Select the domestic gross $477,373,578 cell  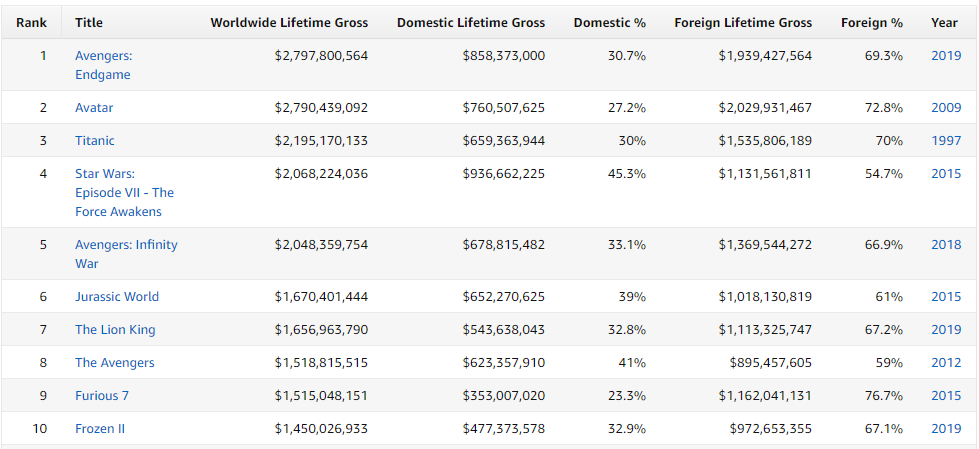[504, 429]
